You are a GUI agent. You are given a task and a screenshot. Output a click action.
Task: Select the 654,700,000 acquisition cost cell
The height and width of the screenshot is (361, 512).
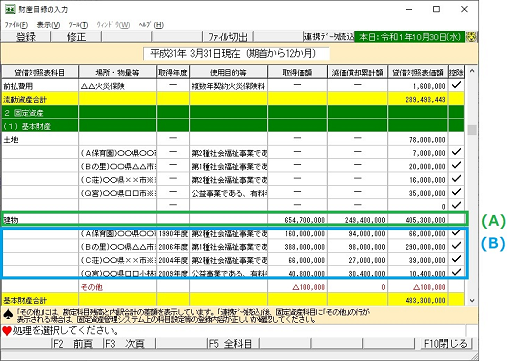click(297, 220)
